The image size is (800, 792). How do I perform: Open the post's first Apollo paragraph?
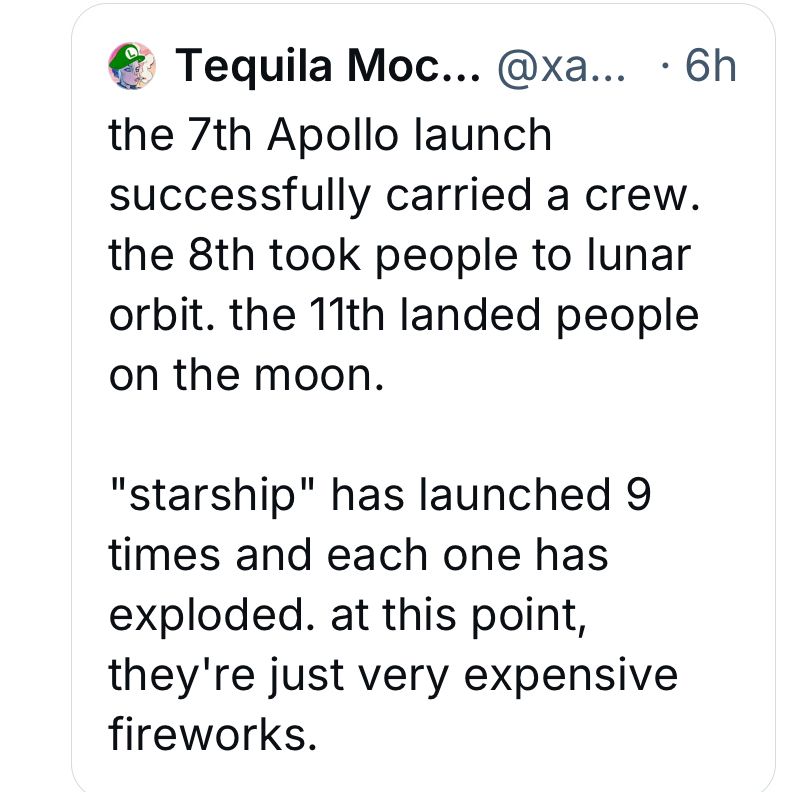(x=404, y=255)
